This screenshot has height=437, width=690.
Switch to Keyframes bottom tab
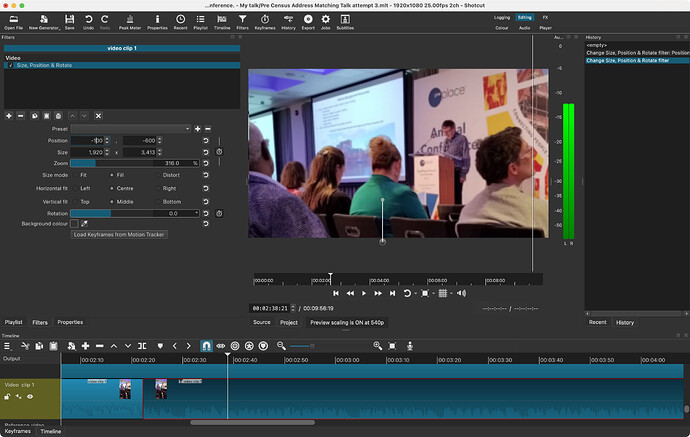pyautogui.click(x=18, y=431)
